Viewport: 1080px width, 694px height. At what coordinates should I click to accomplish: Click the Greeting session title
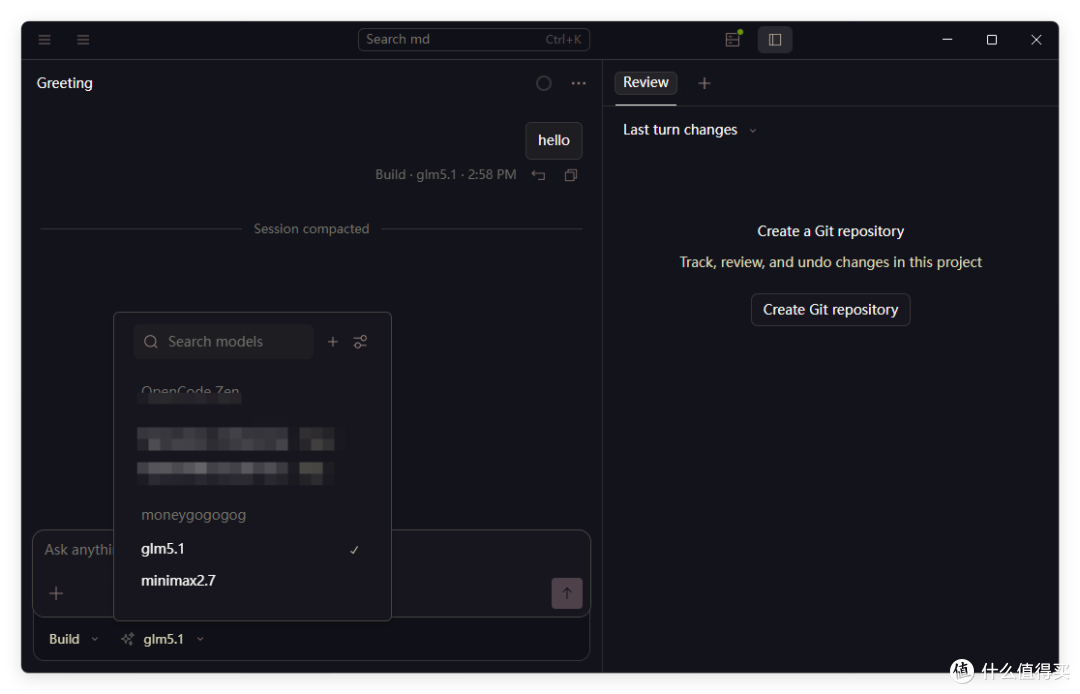point(65,83)
